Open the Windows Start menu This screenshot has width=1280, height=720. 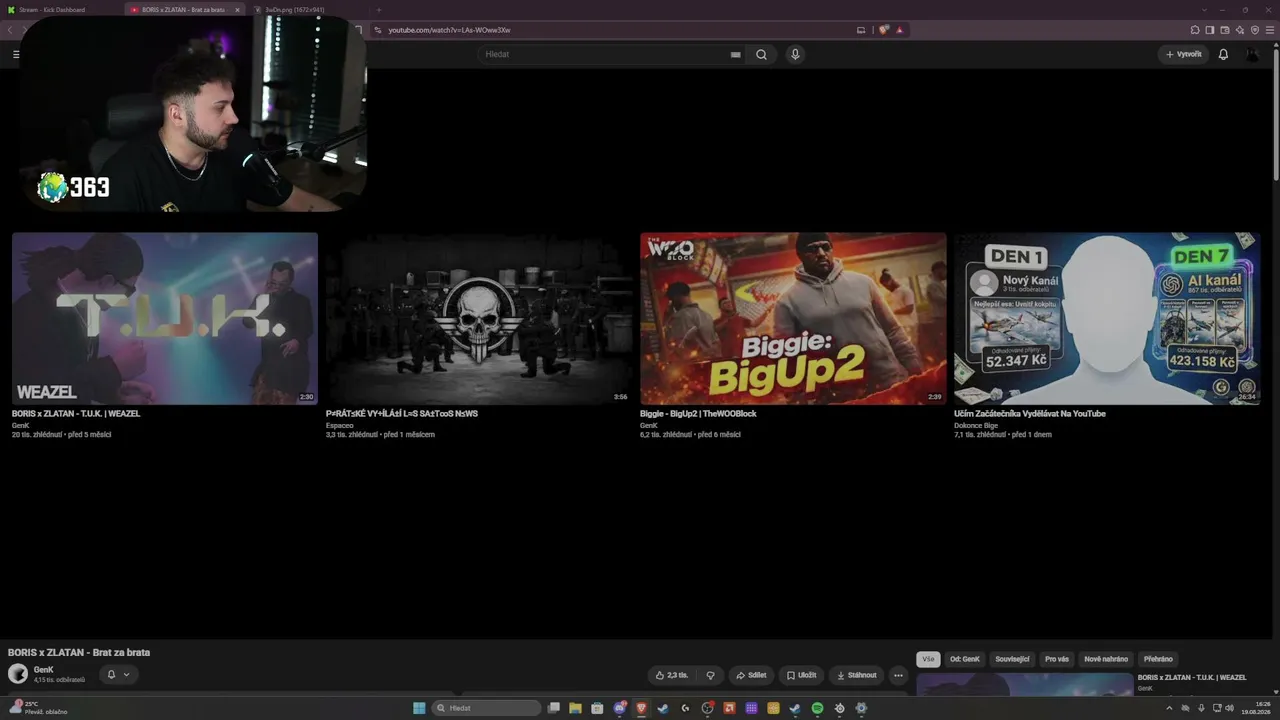[x=419, y=708]
